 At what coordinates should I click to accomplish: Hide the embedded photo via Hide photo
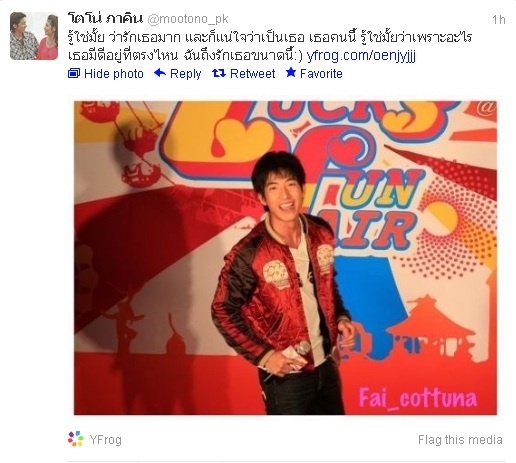click(114, 74)
